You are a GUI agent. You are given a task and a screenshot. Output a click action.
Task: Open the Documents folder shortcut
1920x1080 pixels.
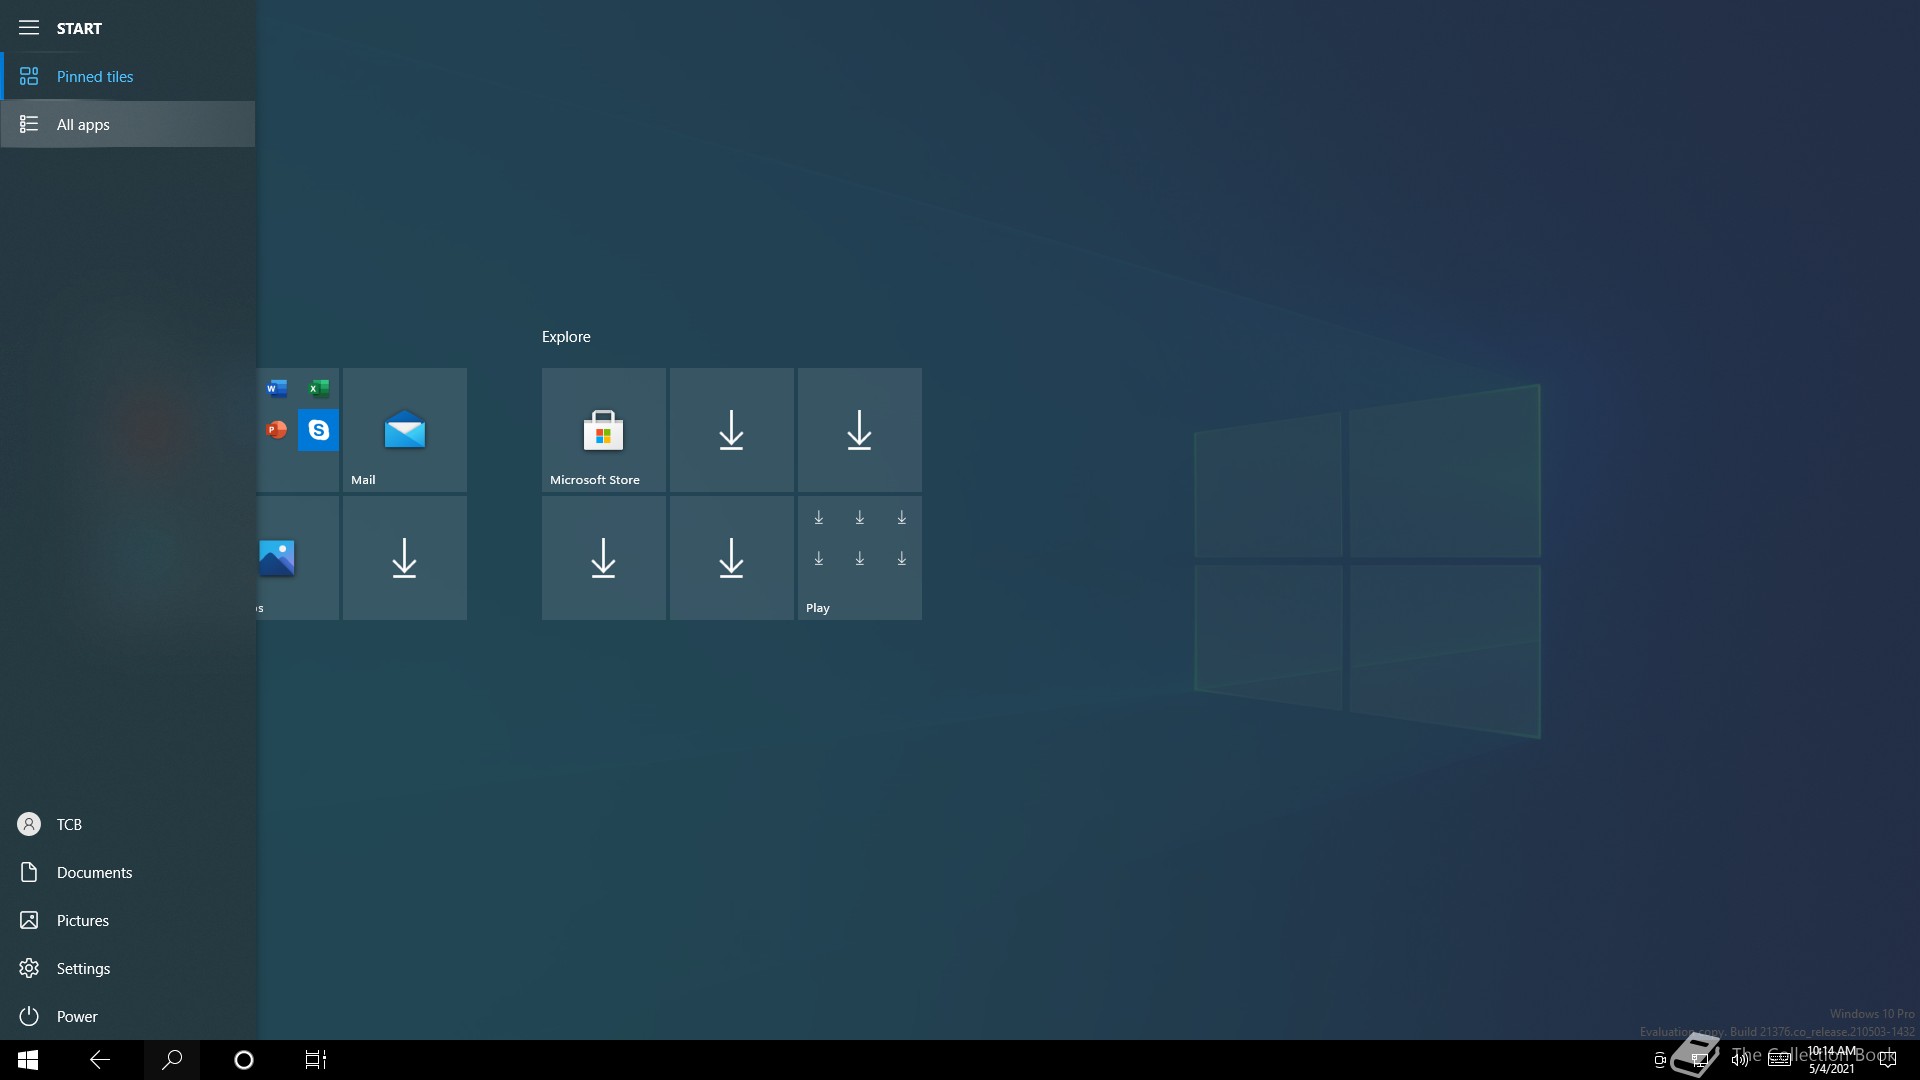click(128, 872)
